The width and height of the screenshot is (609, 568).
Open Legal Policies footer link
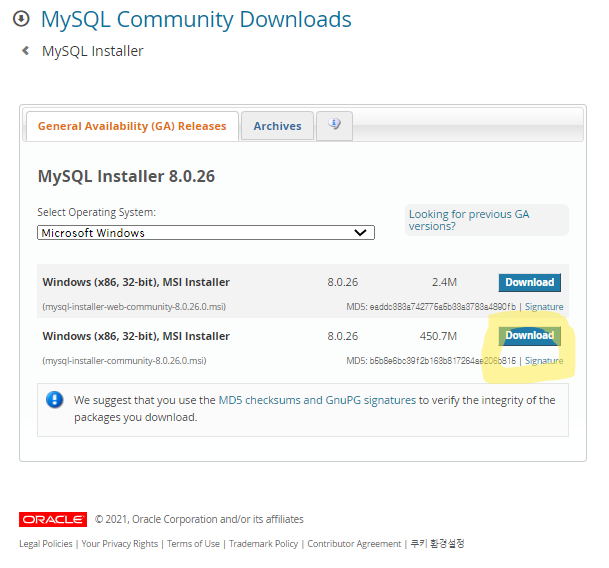click(x=46, y=544)
